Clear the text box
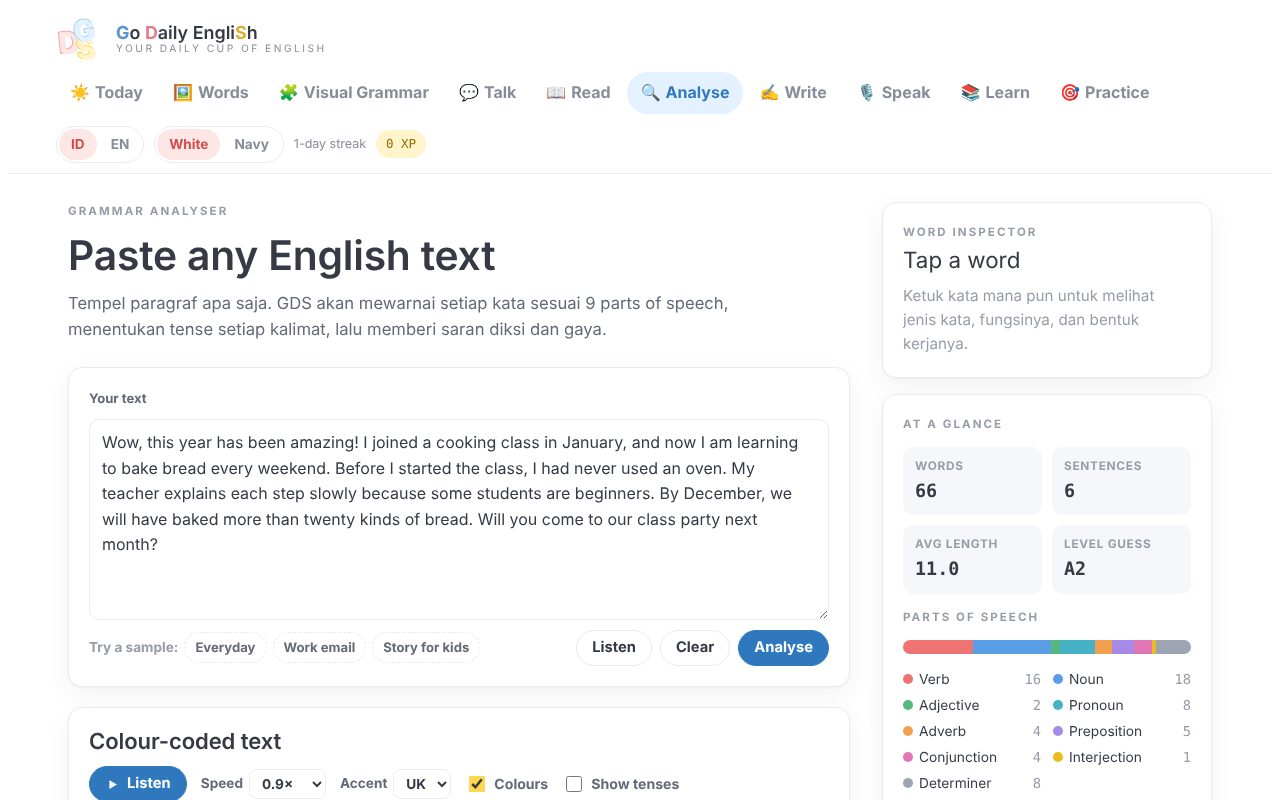The height and width of the screenshot is (800, 1280). tap(695, 647)
